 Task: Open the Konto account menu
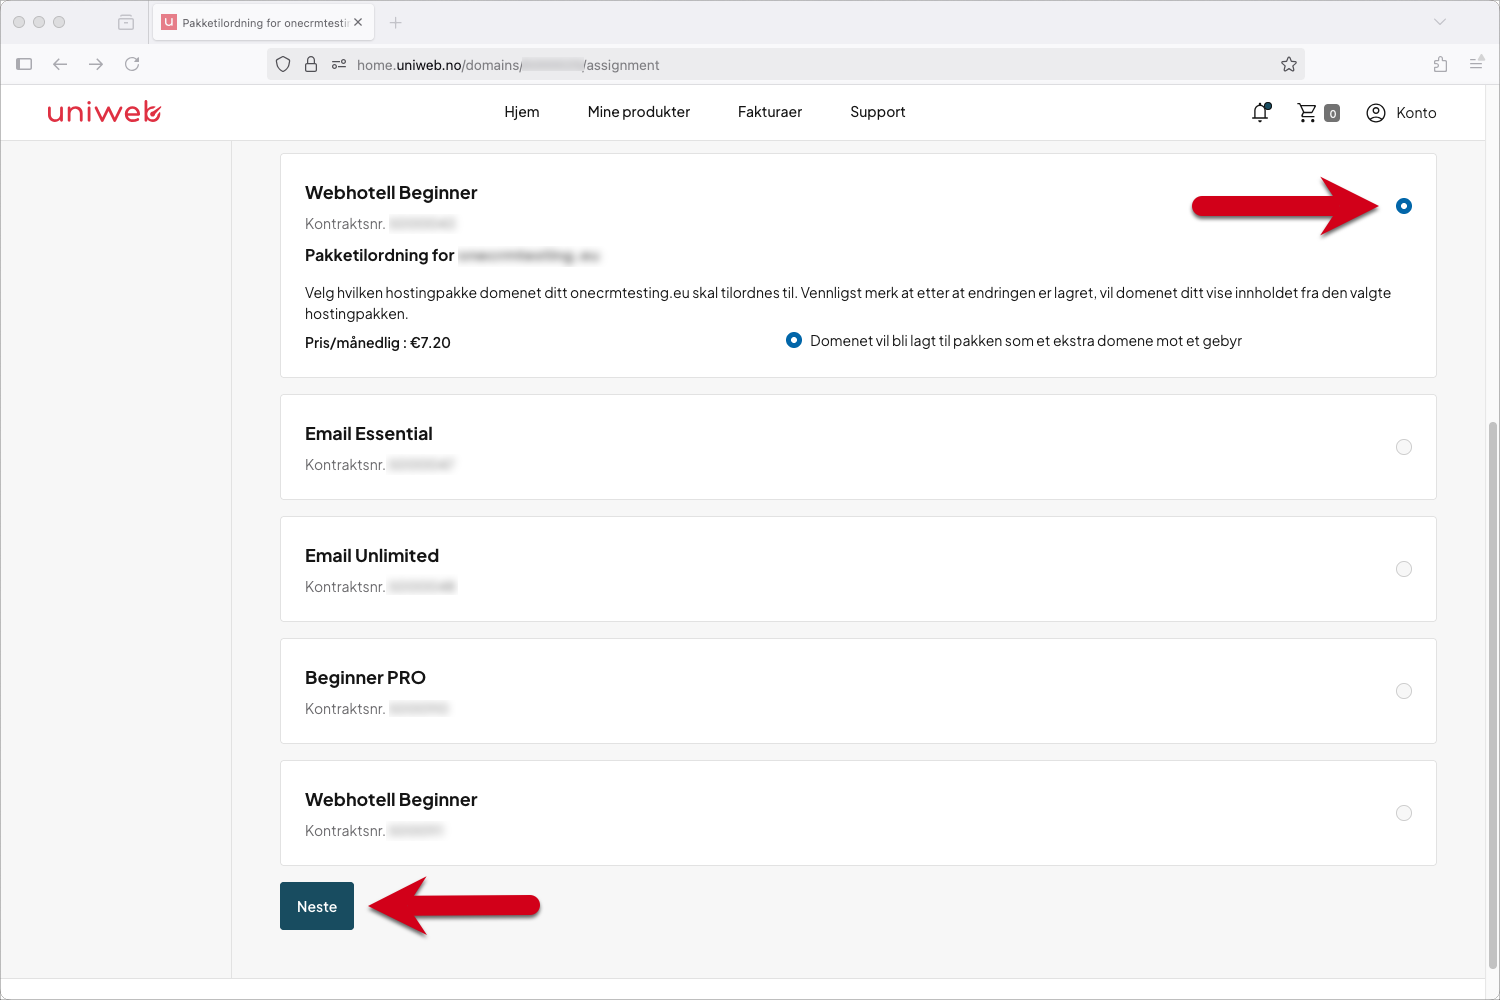pyautogui.click(x=1401, y=113)
